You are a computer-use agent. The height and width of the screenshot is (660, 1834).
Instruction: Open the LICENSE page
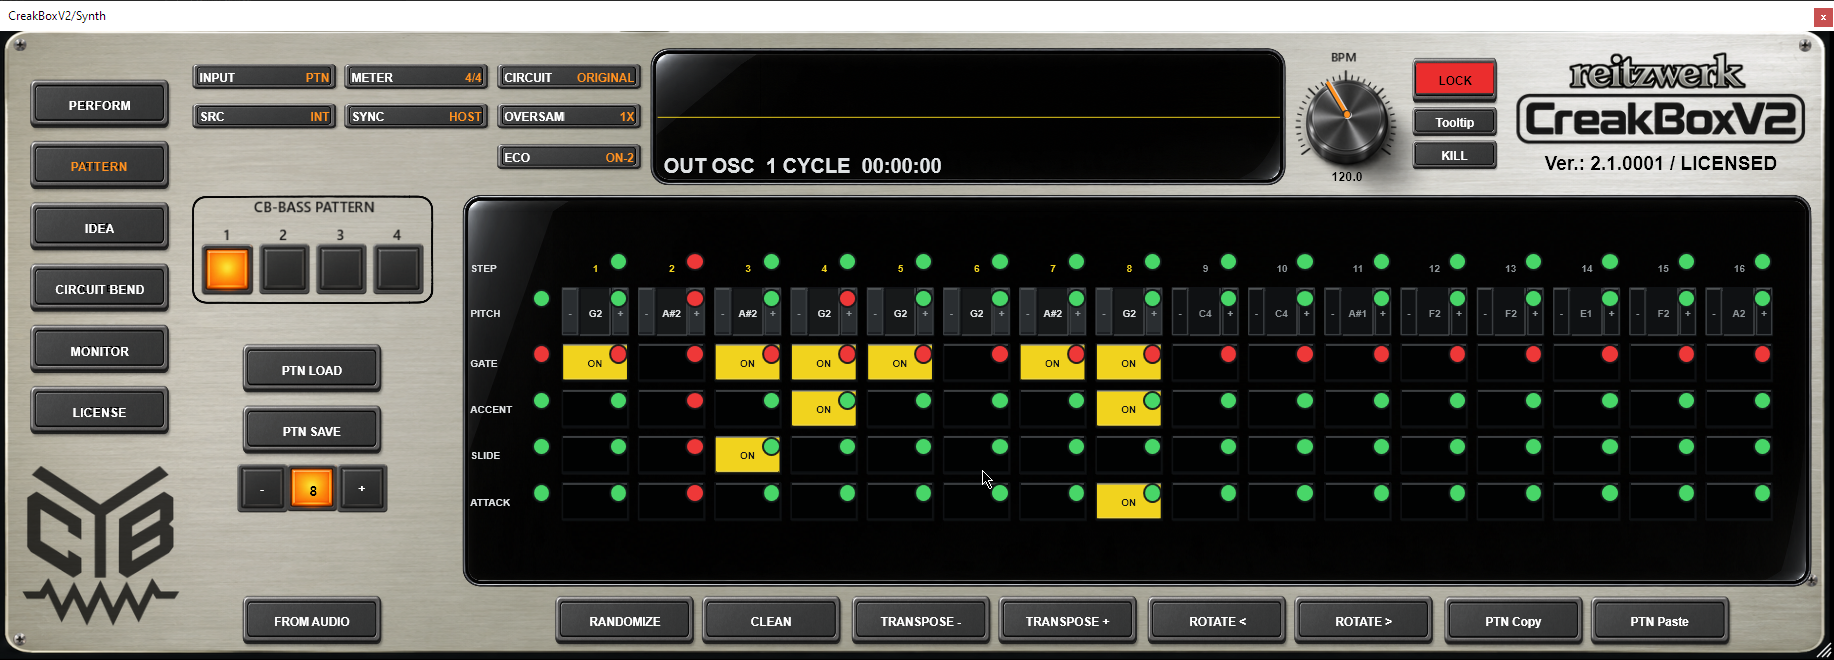click(x=99, y=412)
